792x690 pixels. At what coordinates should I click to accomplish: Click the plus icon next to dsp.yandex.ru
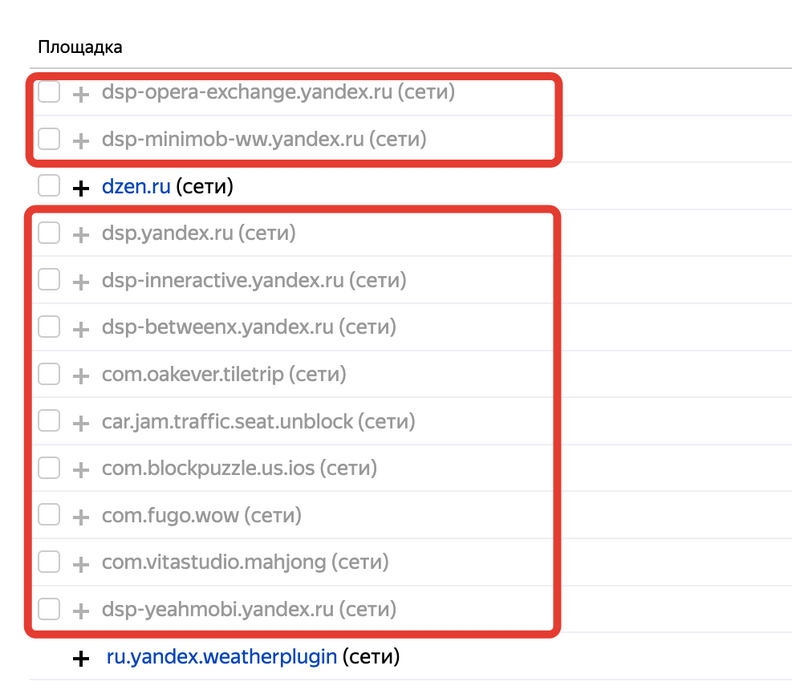tap(81, 234)
